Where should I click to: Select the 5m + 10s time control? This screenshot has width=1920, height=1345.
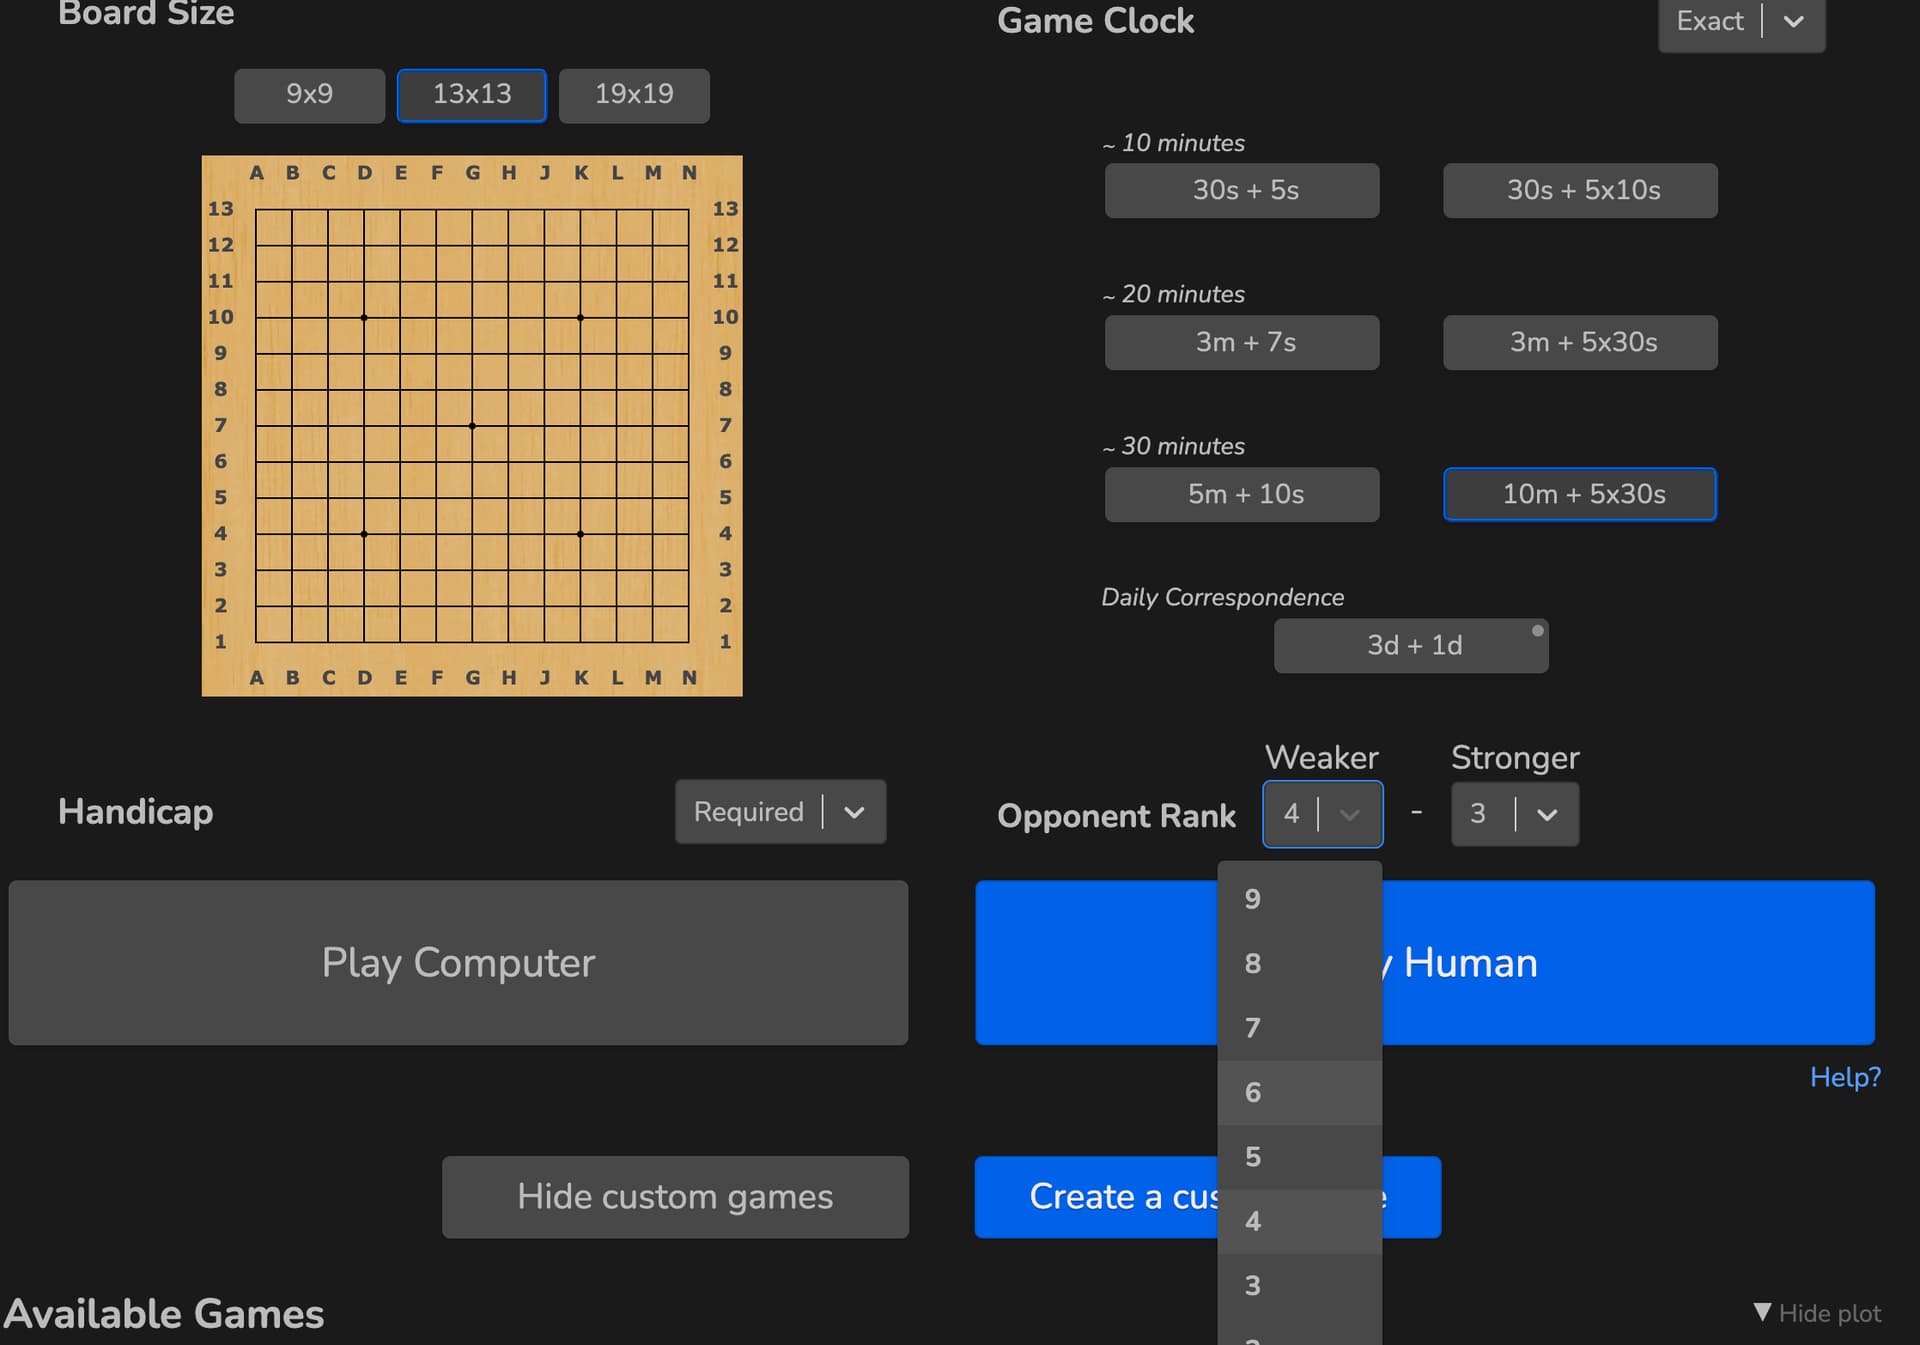coord(1241,494)
